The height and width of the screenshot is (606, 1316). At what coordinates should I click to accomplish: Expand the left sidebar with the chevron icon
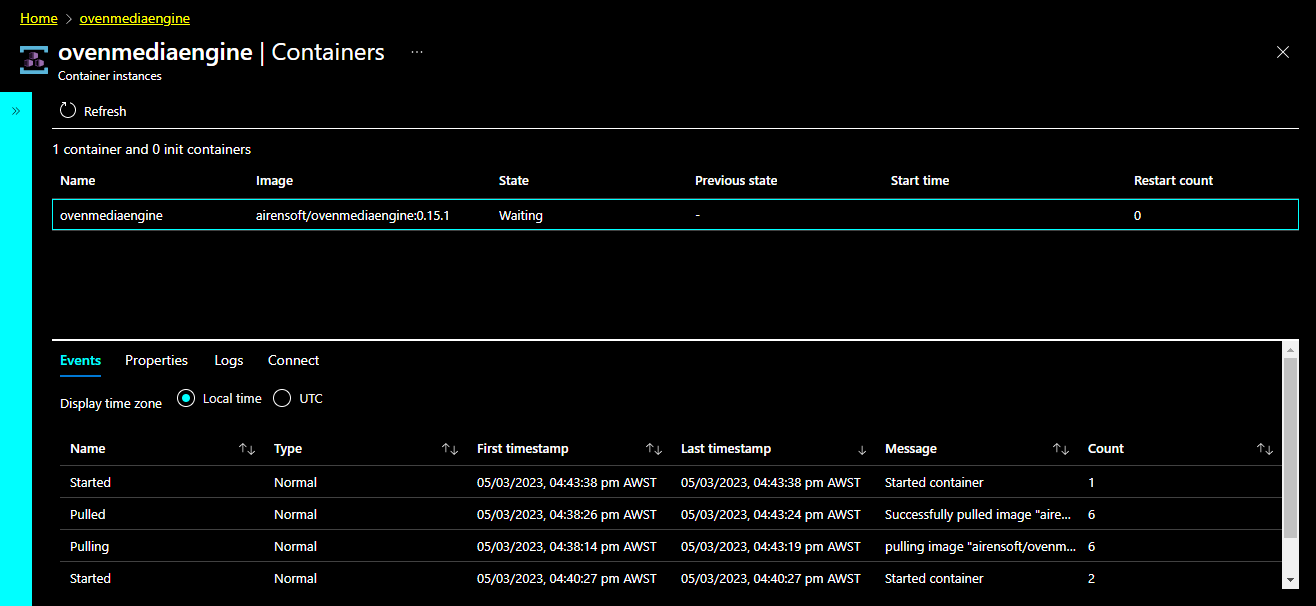click(x=16, y=110)
